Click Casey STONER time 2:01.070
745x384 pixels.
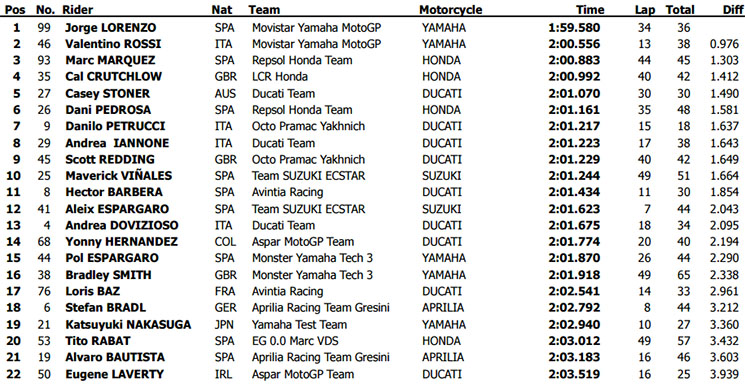tap(574, 94)
